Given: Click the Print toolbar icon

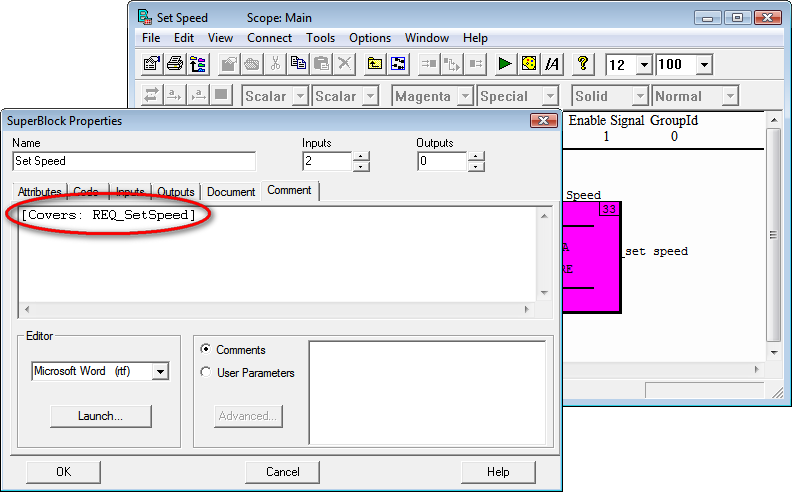Looking at the screenshot, I should point(175,64).
